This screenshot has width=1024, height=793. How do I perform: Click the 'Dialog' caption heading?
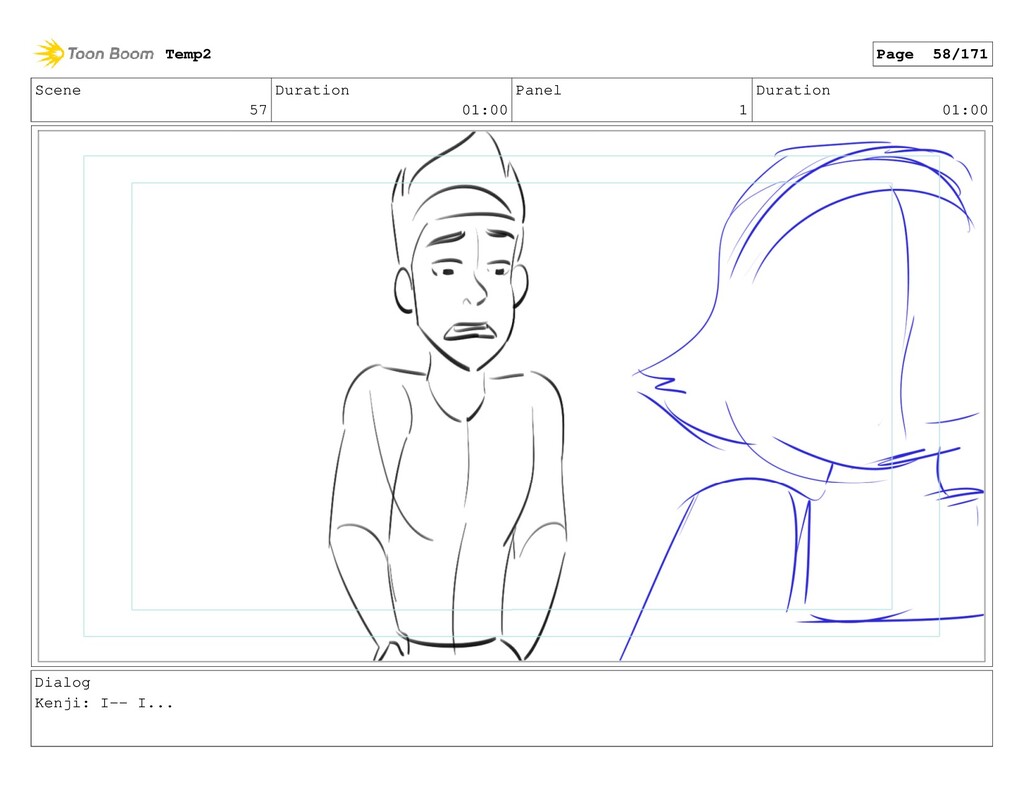[63, 683]
